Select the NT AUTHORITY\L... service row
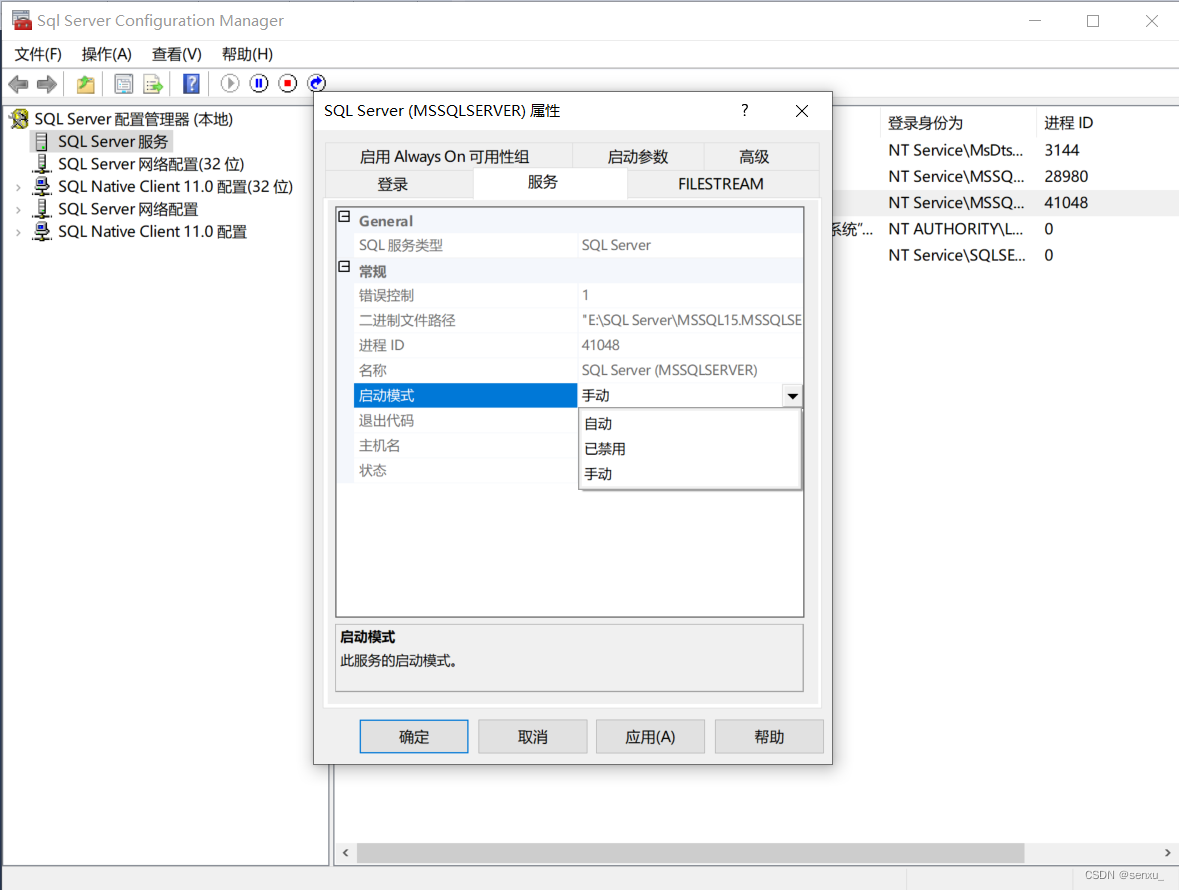 click(1005, 229)
